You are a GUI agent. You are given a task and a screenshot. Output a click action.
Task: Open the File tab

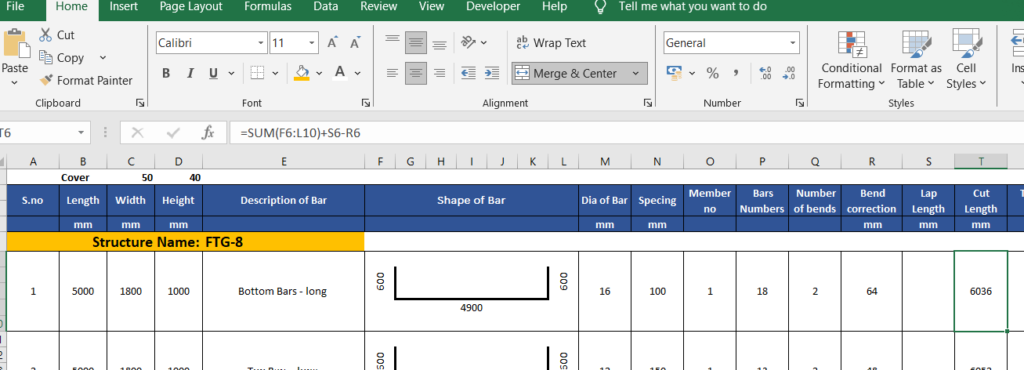click(14, 7)
